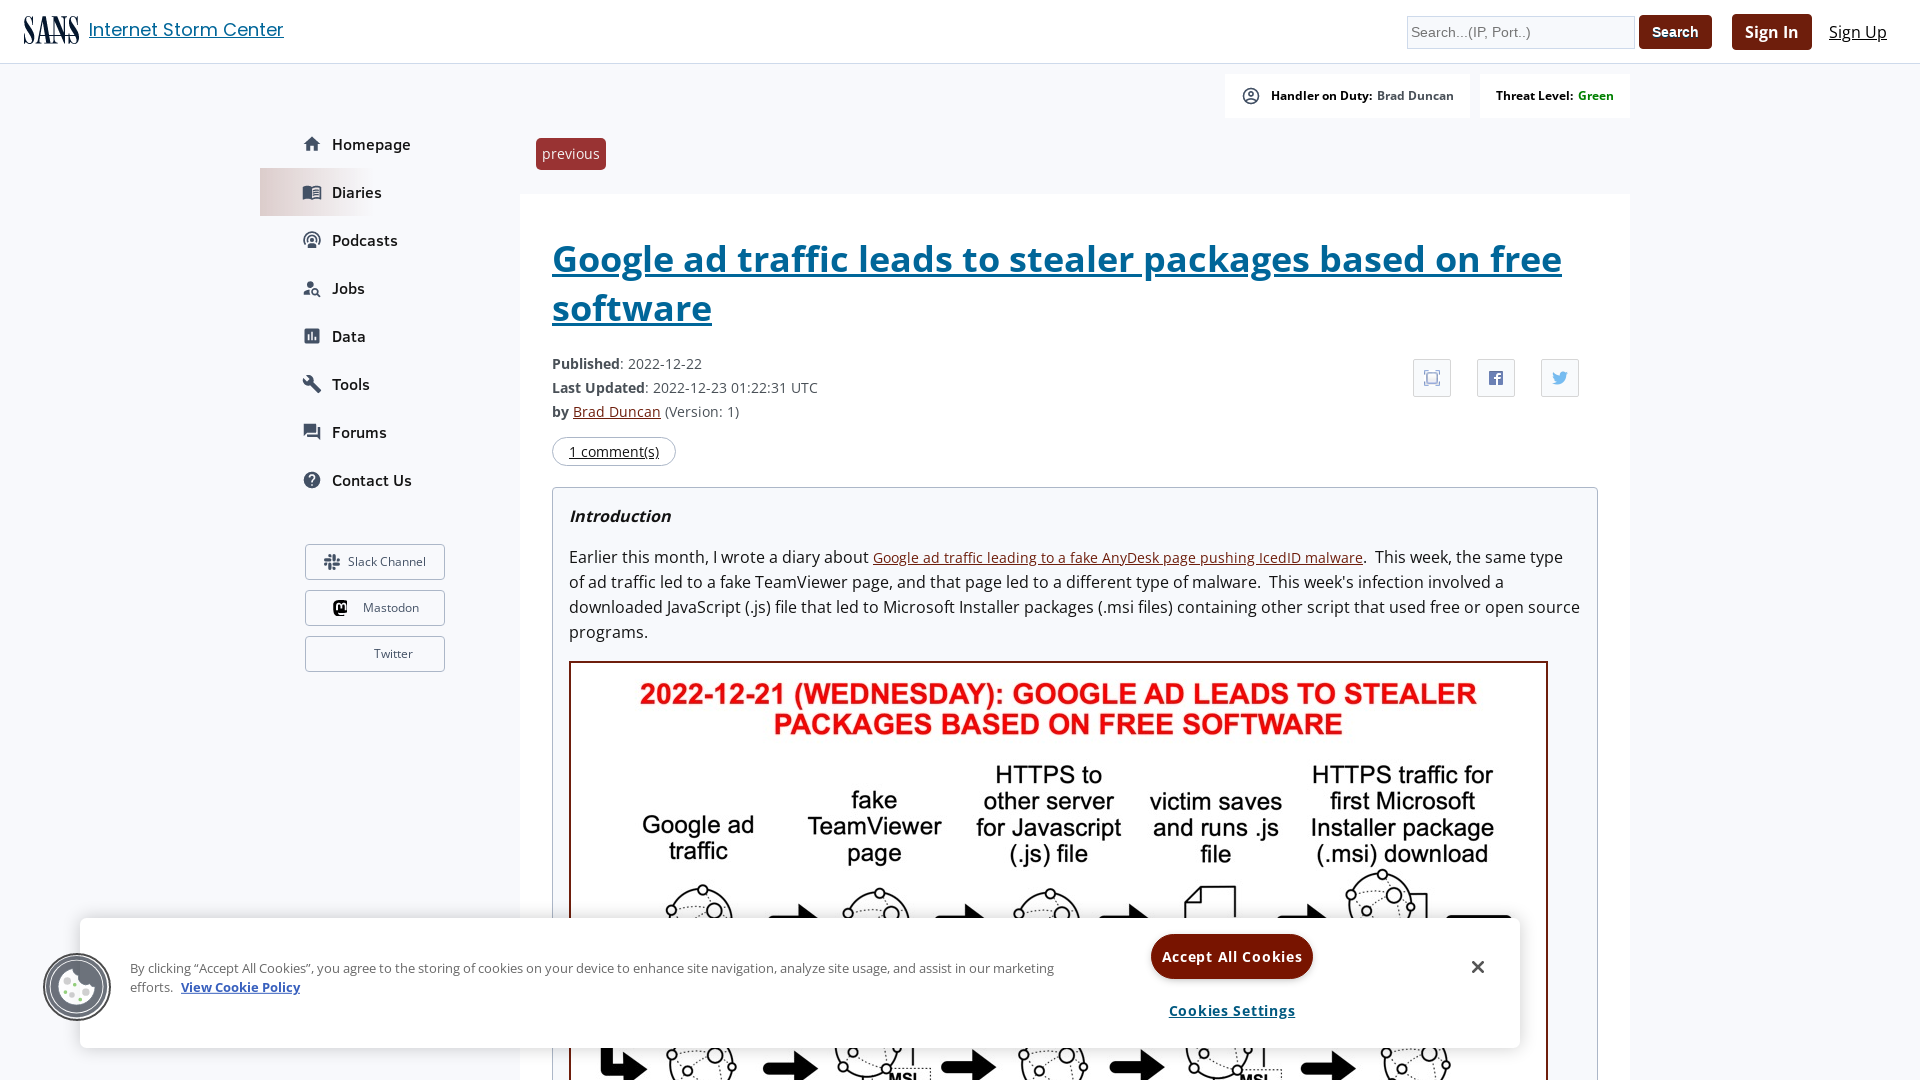Click the SANS Internet Storm Center logo icon
Viewport: 1920px width, 1080px height.
coord(50,29)
